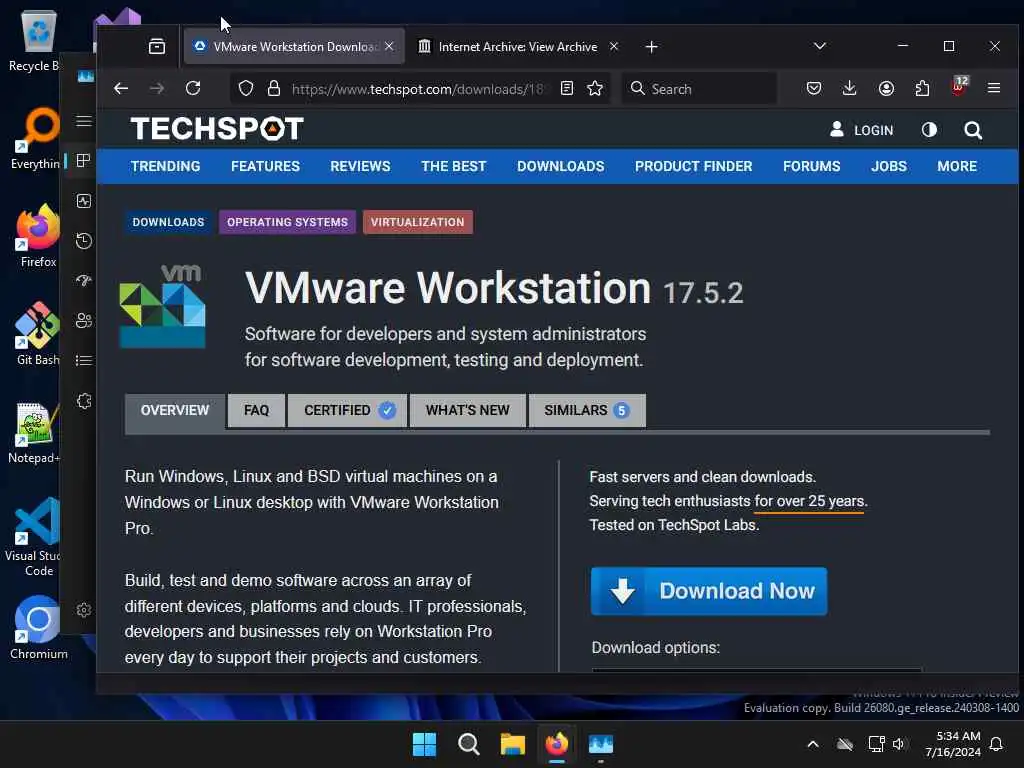Open JOBS in the nav bar
This screenshot has height=768, width=1024.
889,167
